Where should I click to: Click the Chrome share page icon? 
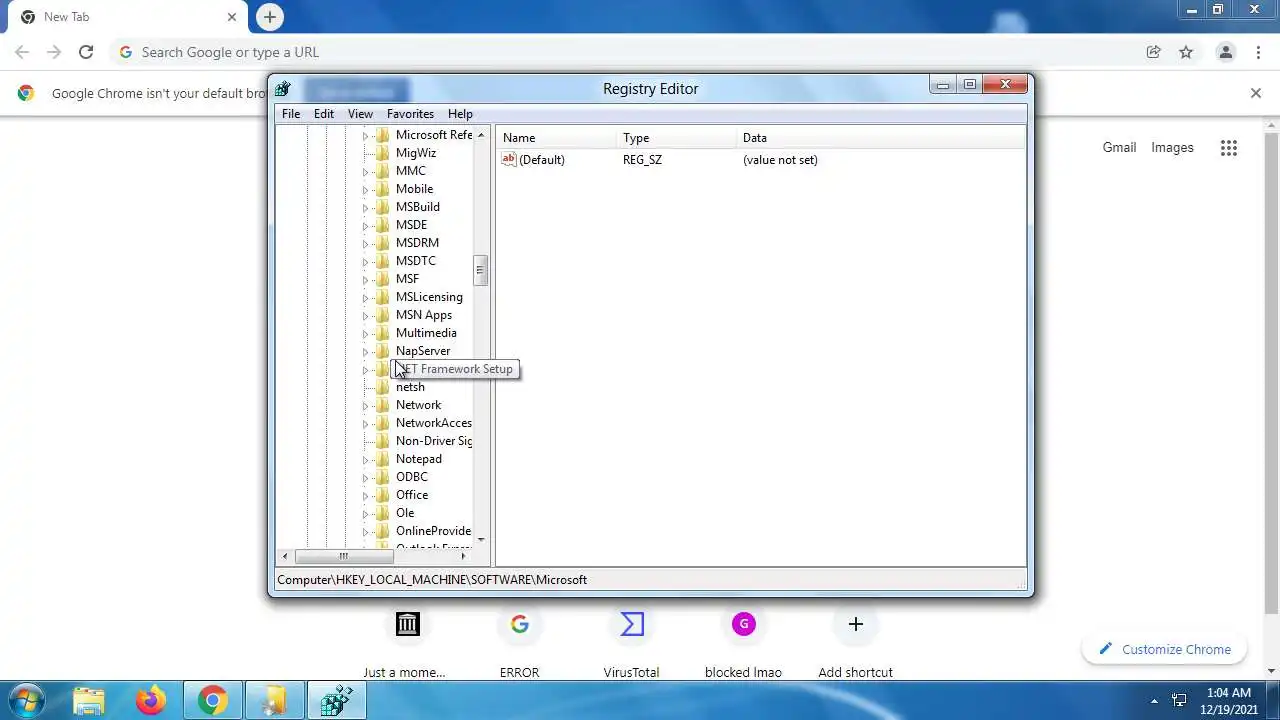(x=1153, y=52)
